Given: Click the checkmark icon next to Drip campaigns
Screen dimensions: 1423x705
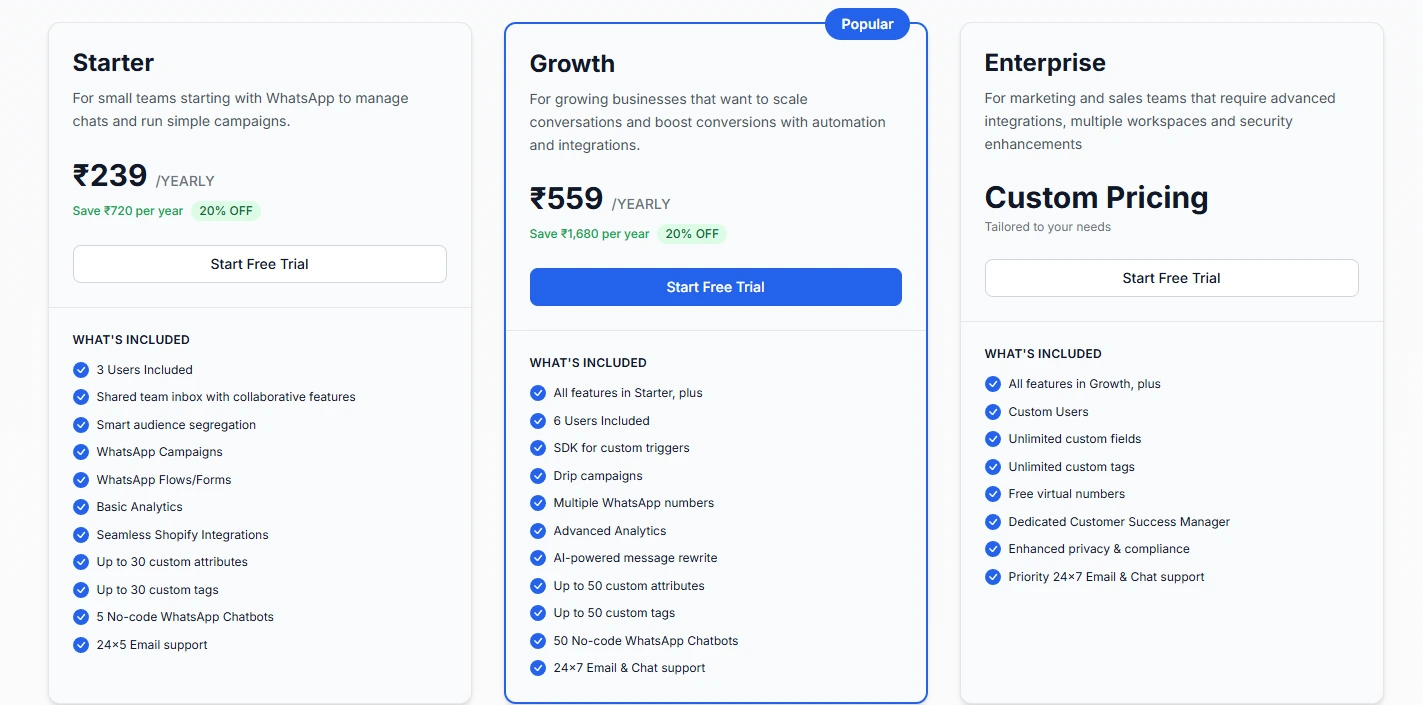Looking at the screenshot, I should point(538,476).
